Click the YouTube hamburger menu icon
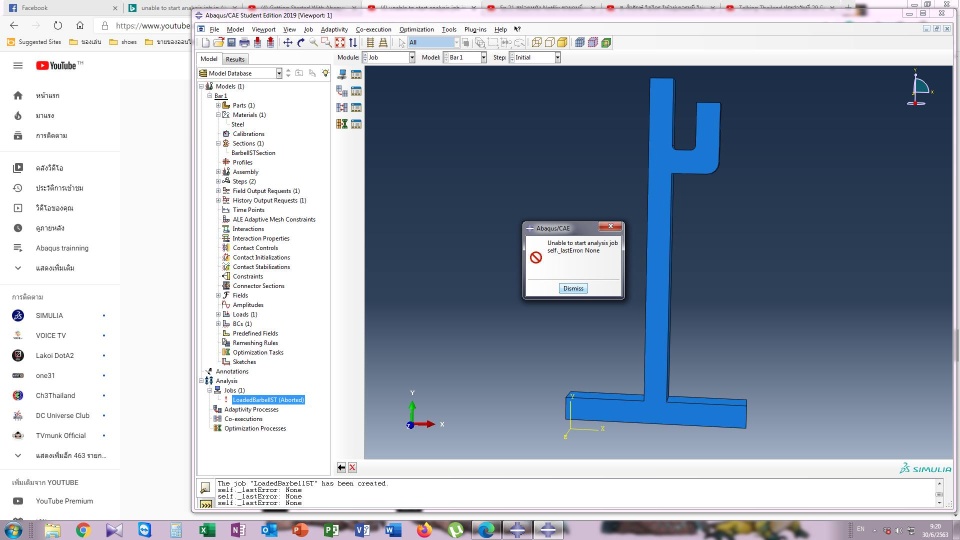This screenshot has height=540, width=960. pos(18,66)
